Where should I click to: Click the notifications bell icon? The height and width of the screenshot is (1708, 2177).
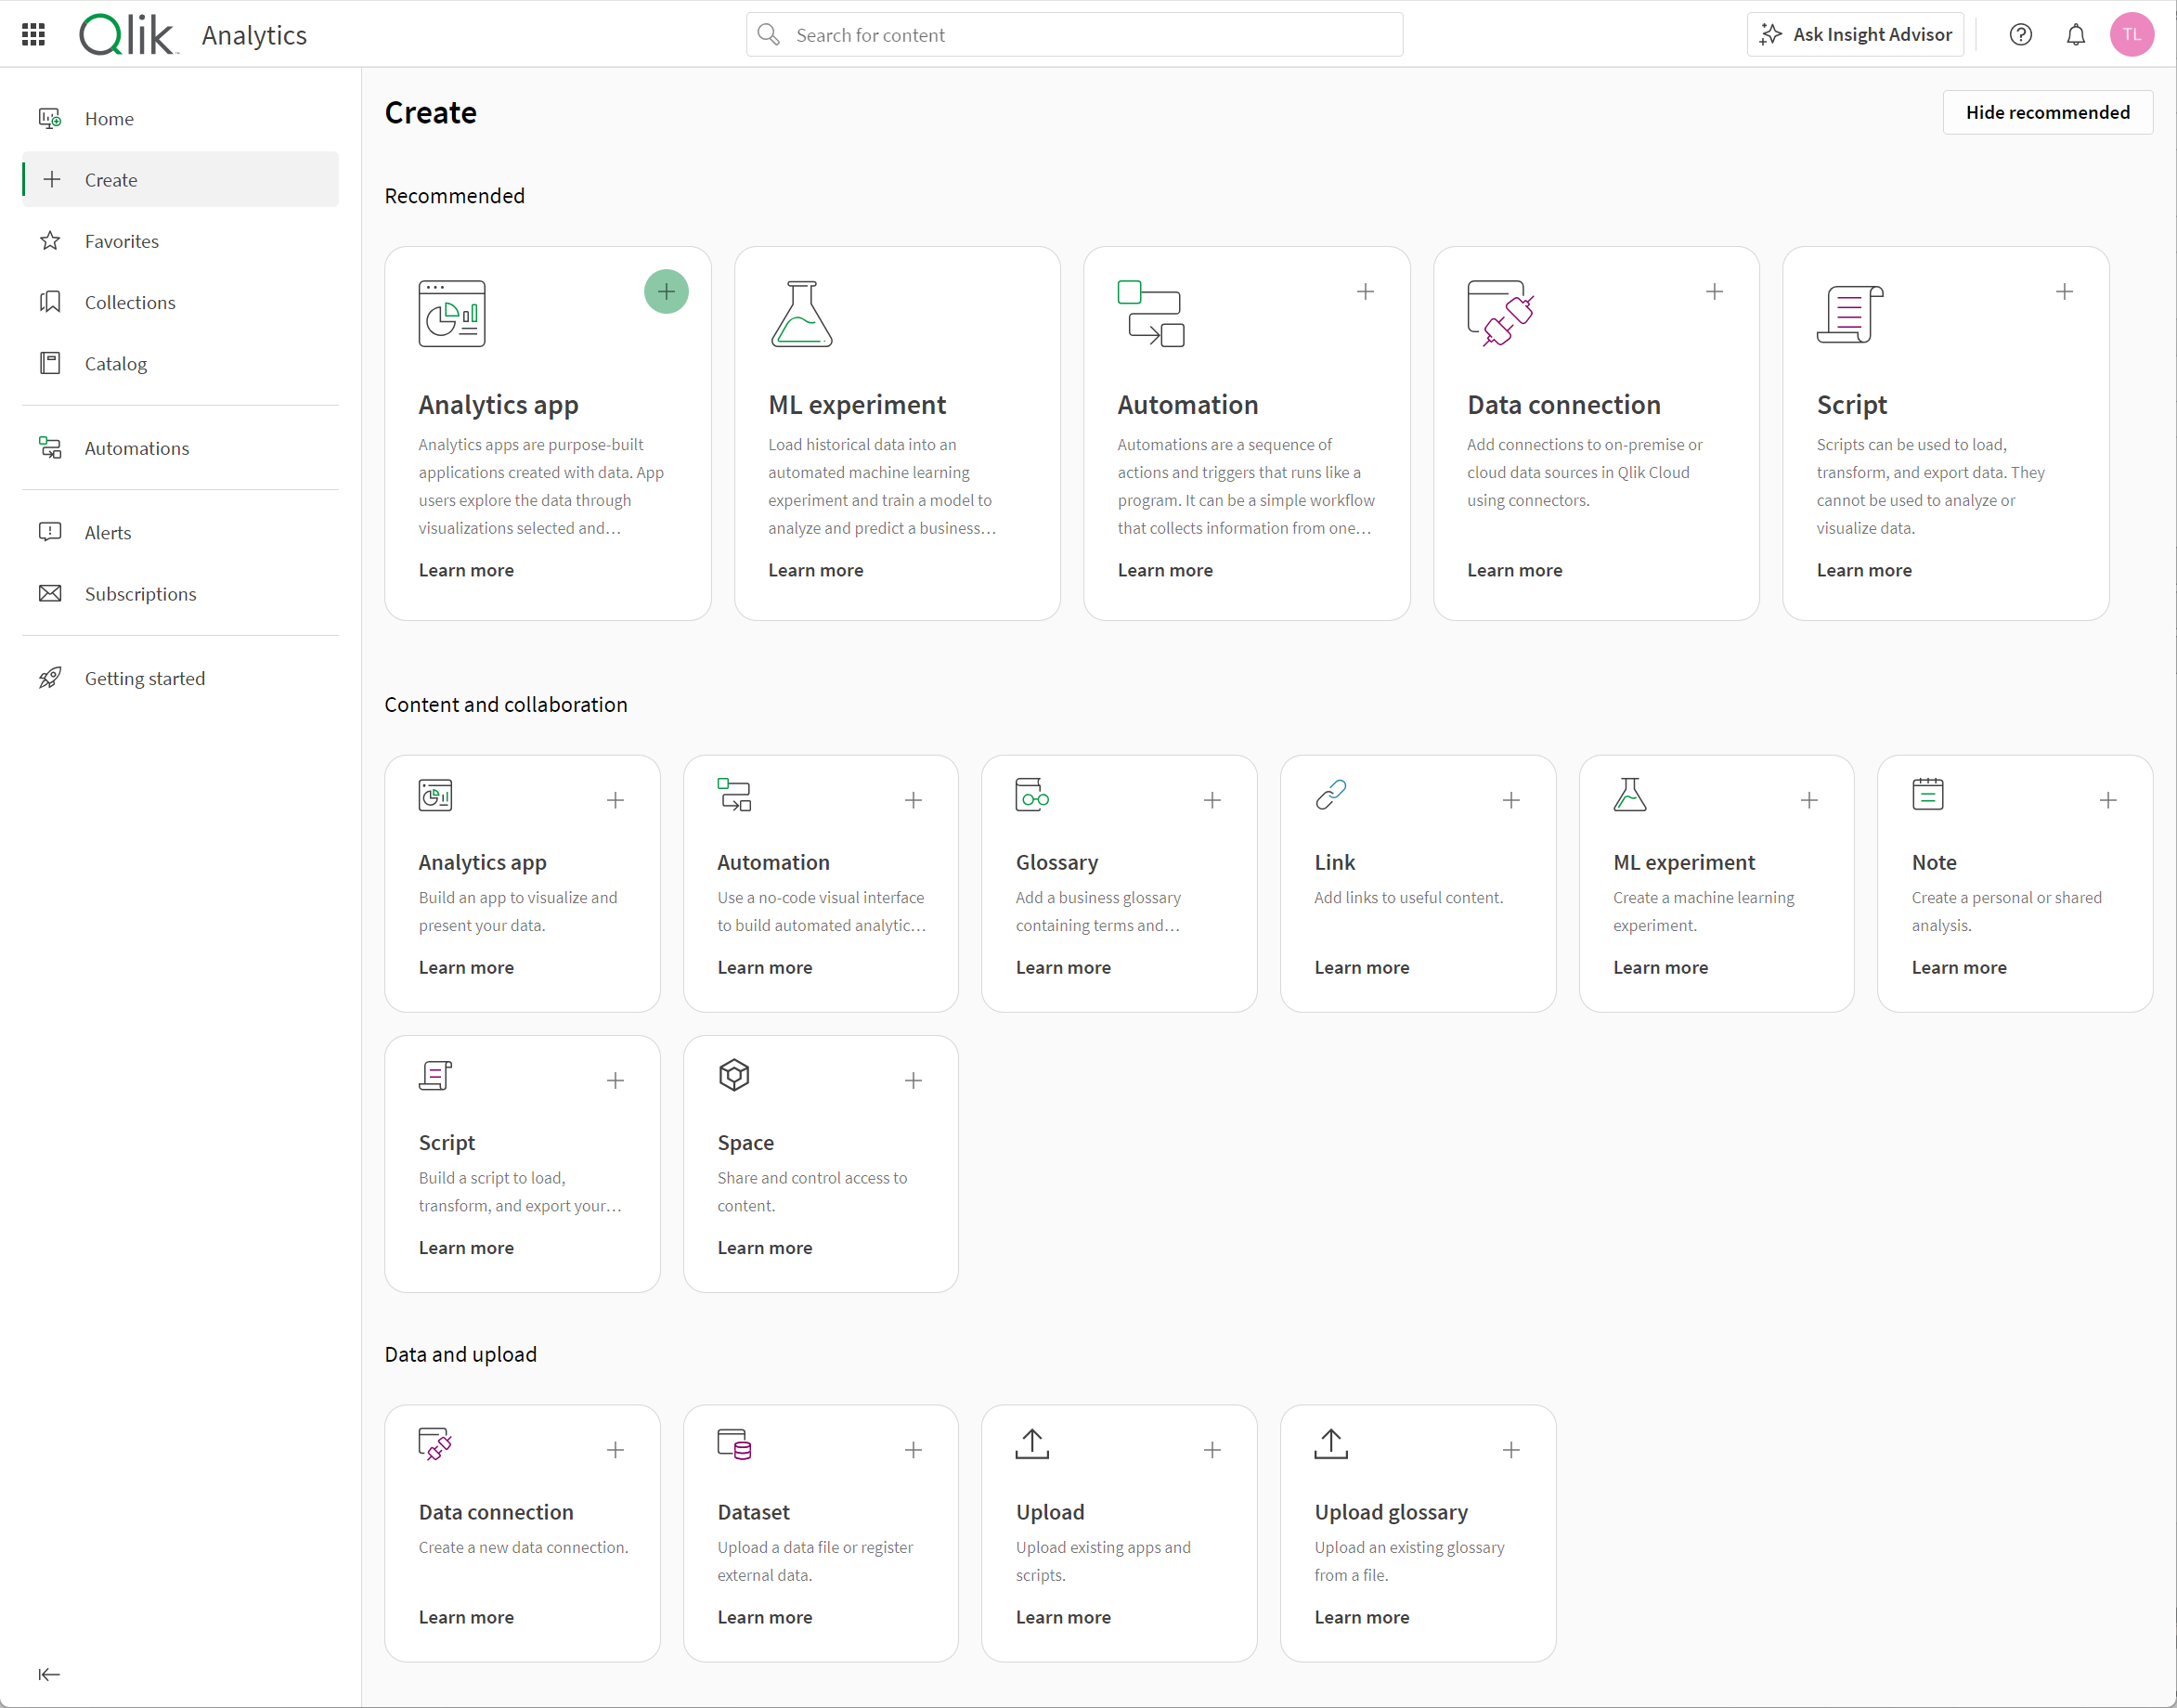click(2077, 35)
